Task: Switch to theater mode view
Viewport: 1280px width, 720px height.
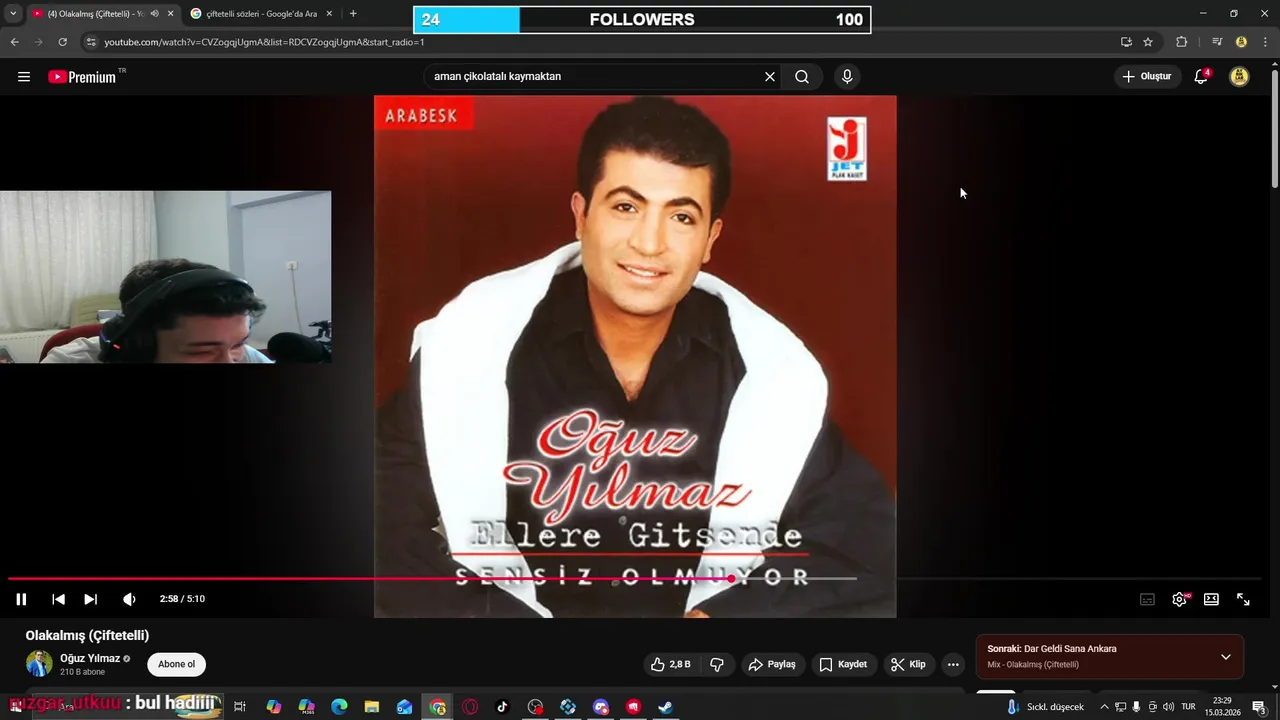Action: 1211,599
